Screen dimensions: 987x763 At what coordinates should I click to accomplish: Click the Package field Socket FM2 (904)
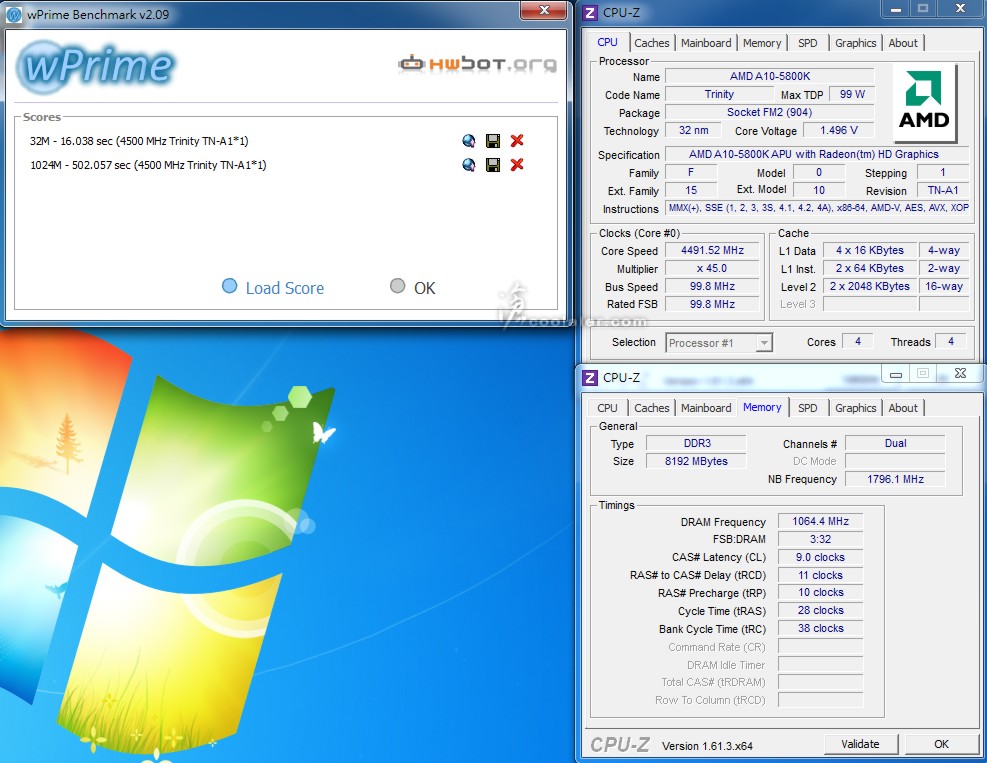[770, 112]
